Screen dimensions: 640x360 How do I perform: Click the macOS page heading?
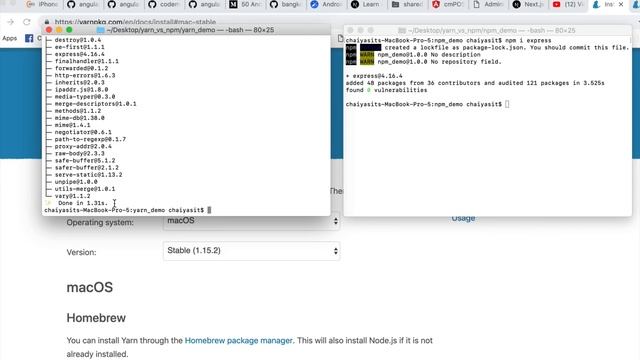click(90, 287)
